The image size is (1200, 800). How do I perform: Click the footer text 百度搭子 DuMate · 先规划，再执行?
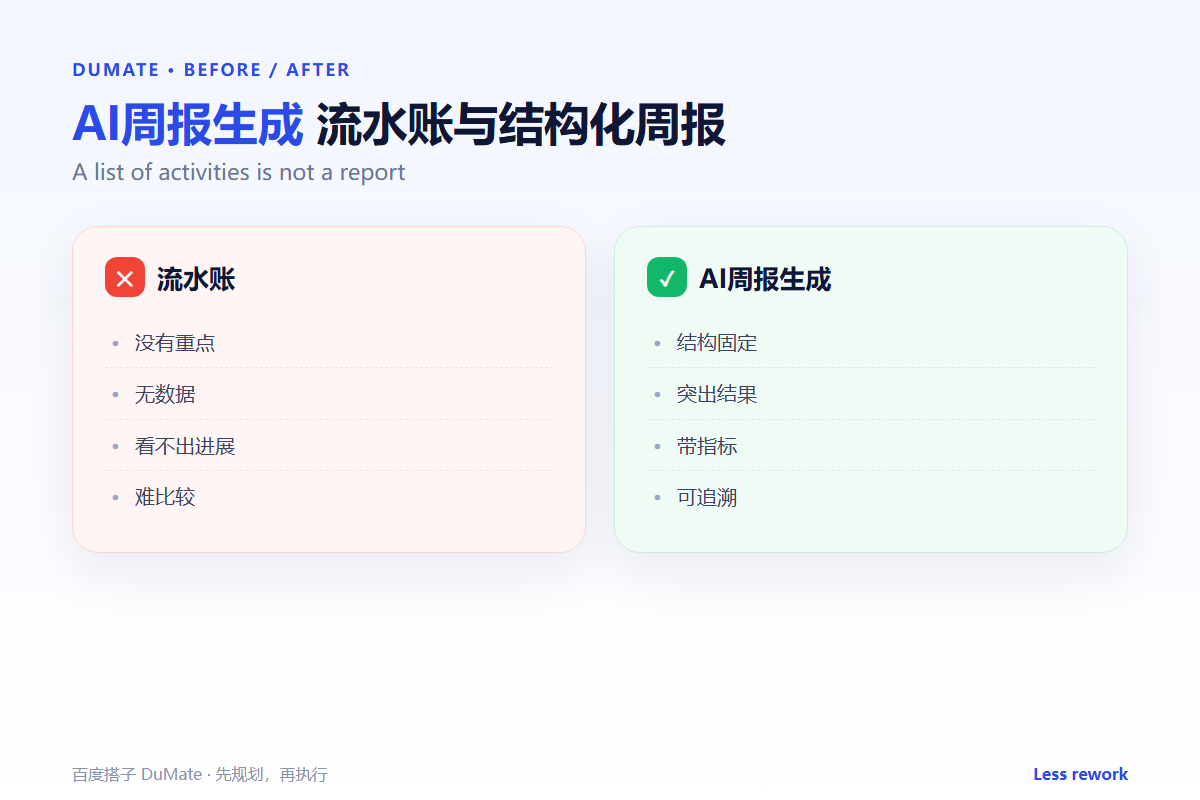[200, 774]
